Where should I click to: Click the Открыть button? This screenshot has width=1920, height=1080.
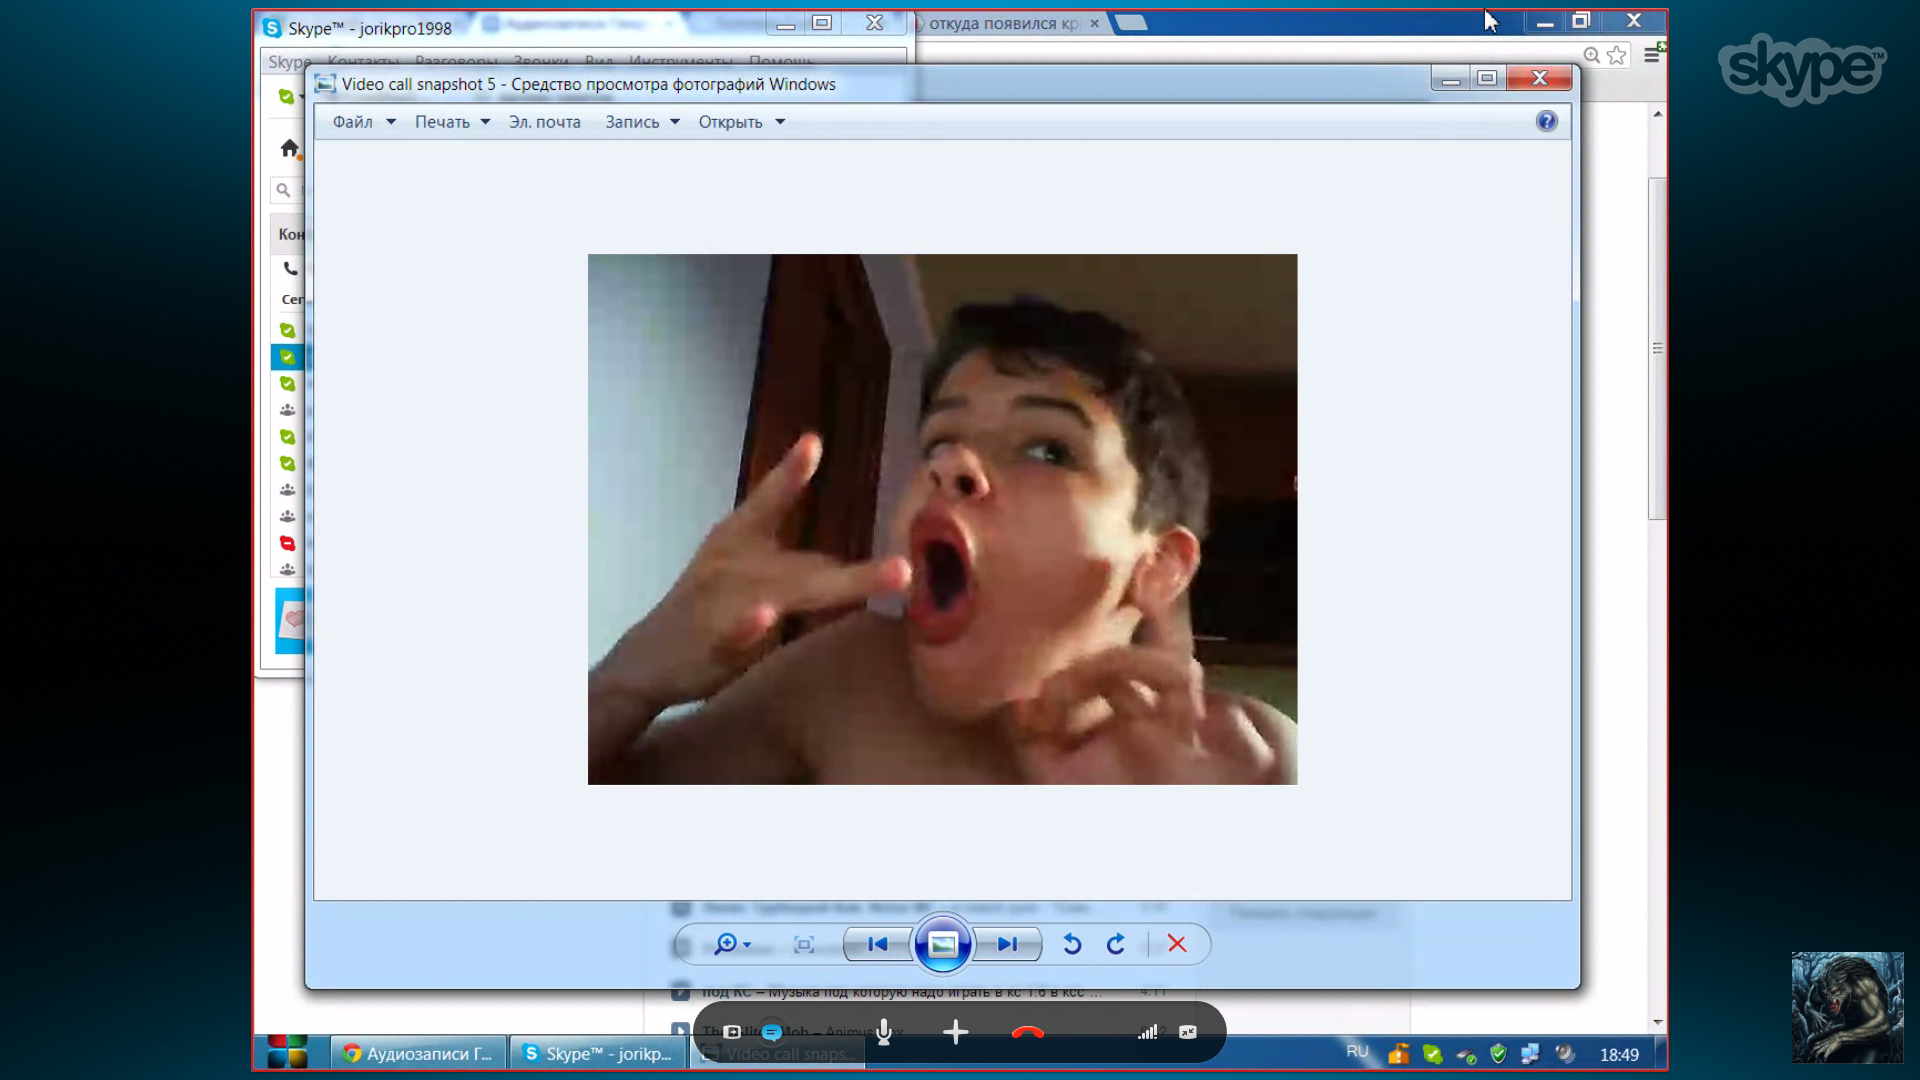click(x=730, y=122)
